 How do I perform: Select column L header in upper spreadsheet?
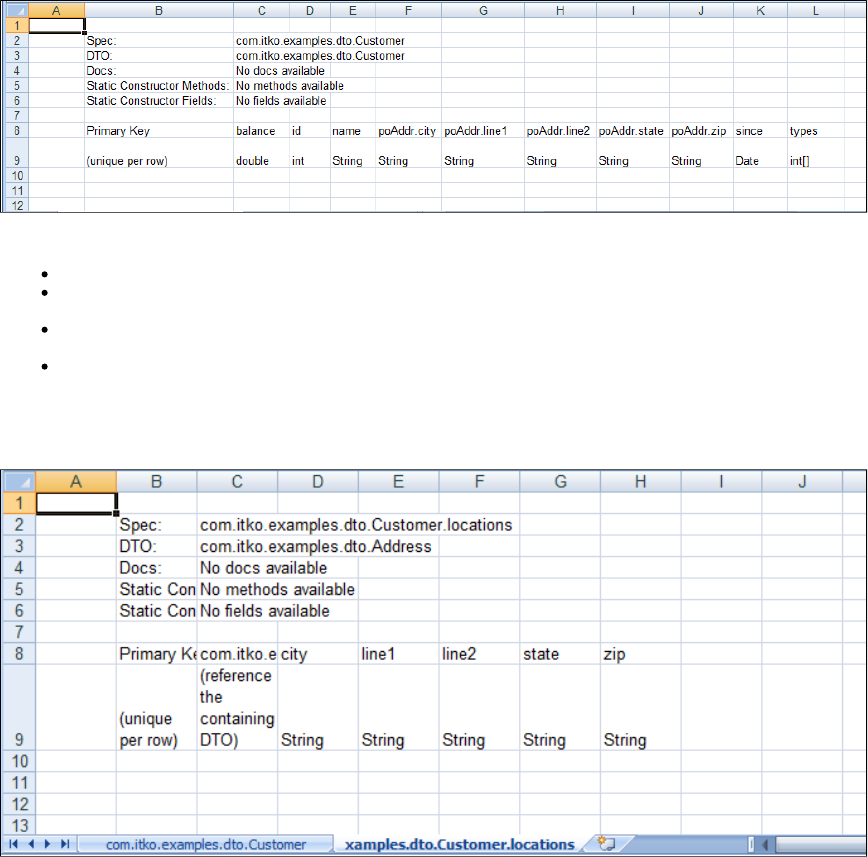(815, 11)
